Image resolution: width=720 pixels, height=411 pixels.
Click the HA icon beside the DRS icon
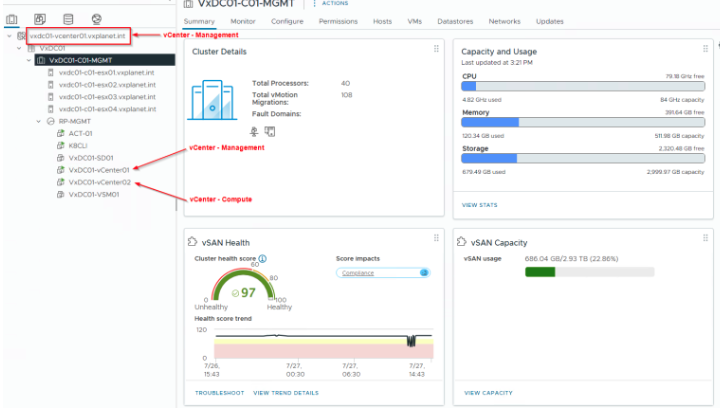coord(270,132)
